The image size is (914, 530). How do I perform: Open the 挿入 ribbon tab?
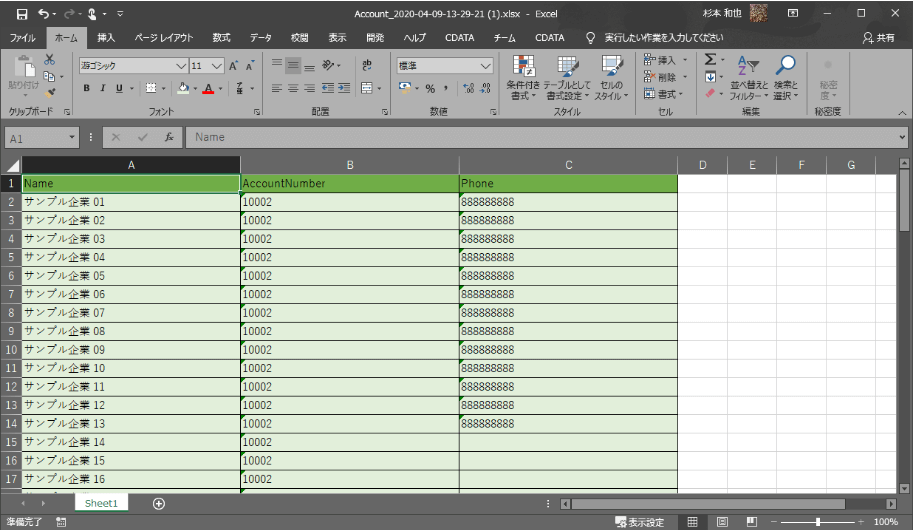(106, 38)
